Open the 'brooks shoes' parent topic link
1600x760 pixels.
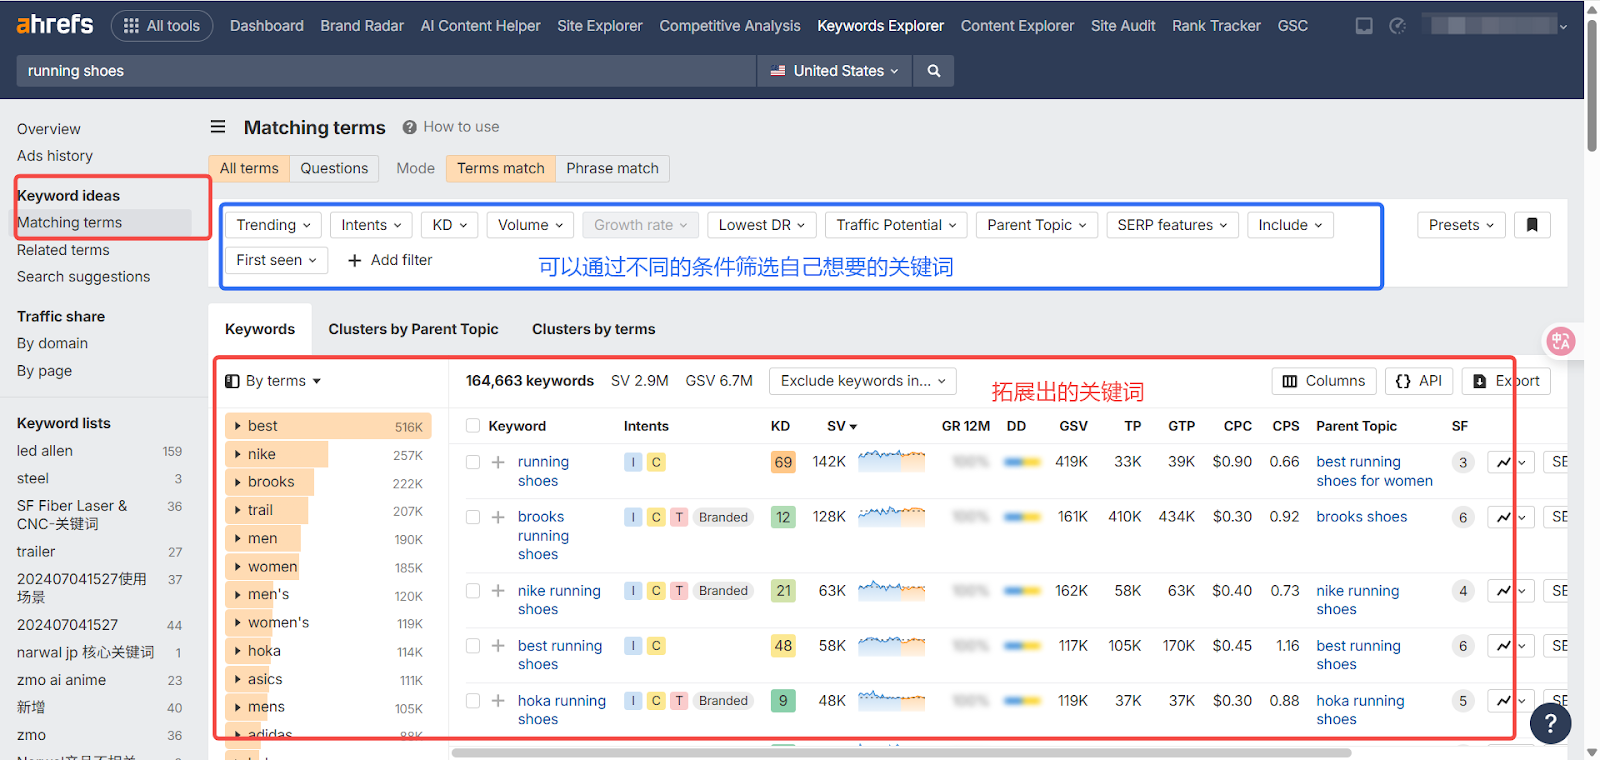click(x=1361, y=517)
